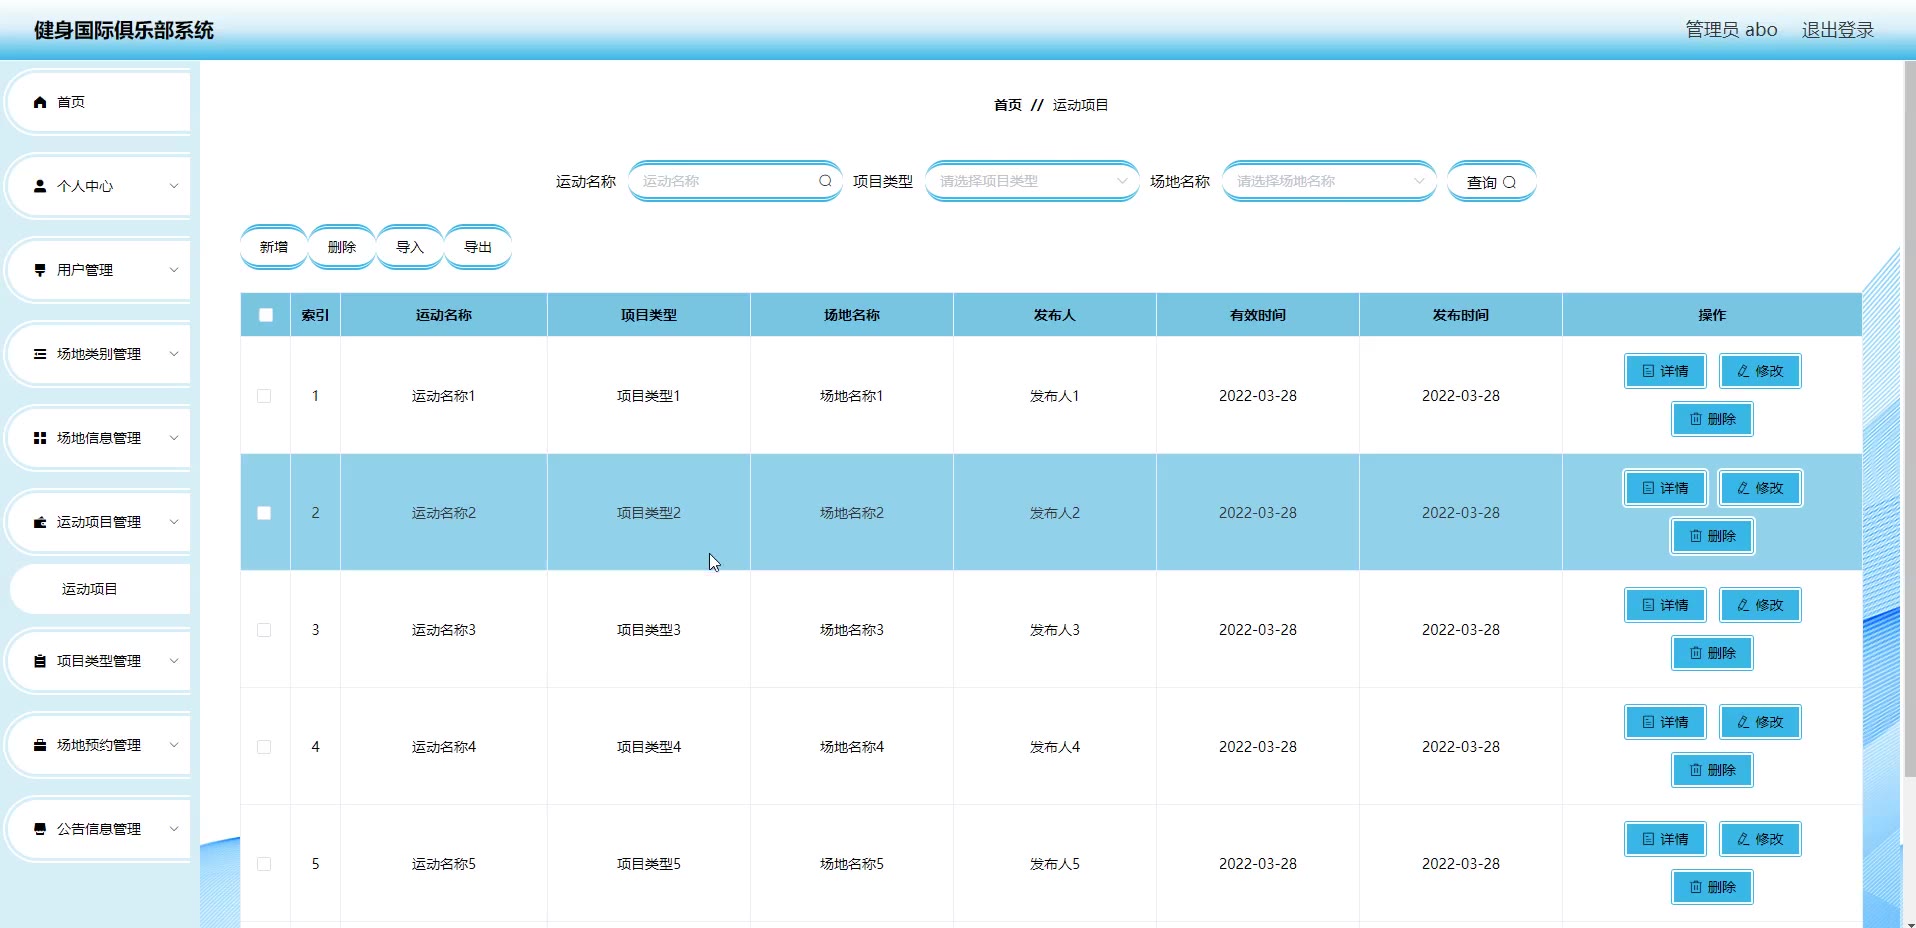Expand 用户管理 menu chevron
Image resolution: width=1916 pixels, height=928 pixels.
[x=174, y=270]
